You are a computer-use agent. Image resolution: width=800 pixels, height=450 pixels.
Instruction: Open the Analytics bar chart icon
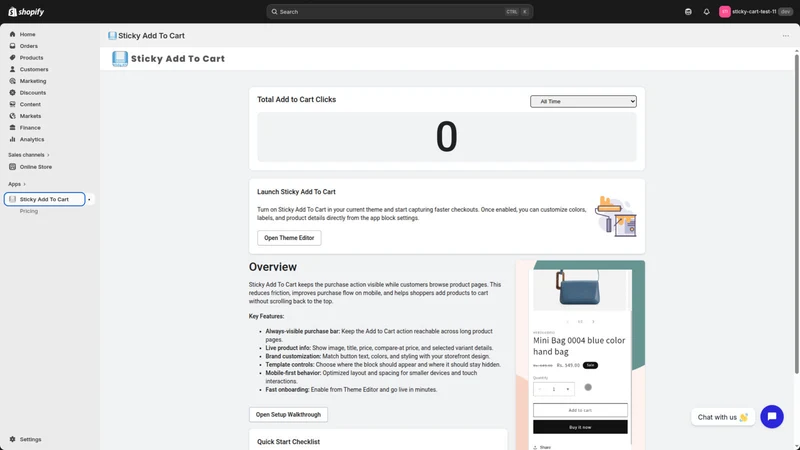[12, 139]
